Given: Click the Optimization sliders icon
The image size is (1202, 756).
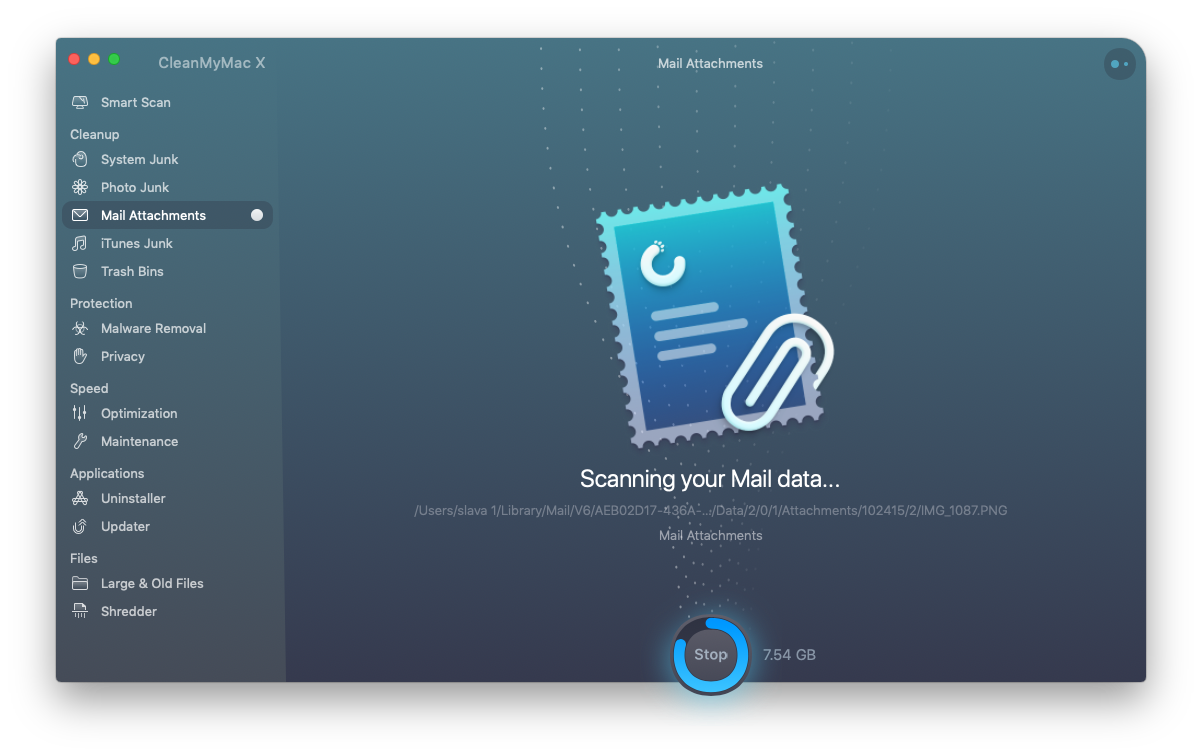Looking at the screenshot, I should (80, 413).
